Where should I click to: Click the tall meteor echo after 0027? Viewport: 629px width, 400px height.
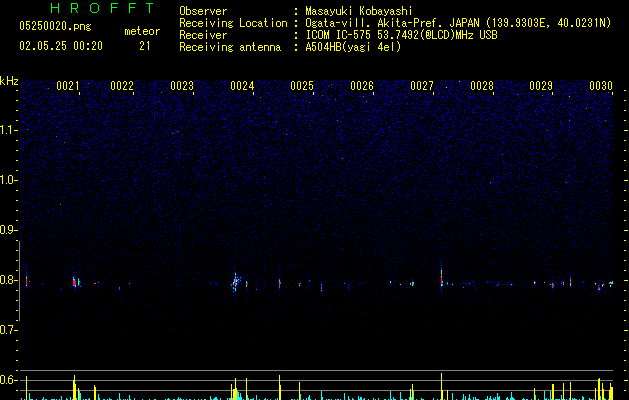[x=442, y=275]
